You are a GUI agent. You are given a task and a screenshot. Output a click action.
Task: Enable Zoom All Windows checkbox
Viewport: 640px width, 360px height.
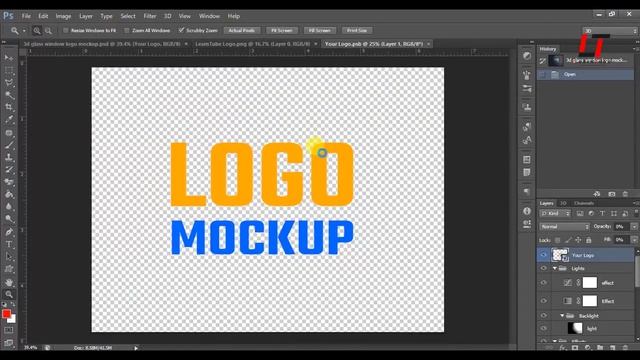pyautogui.click(x=127, y=31)
